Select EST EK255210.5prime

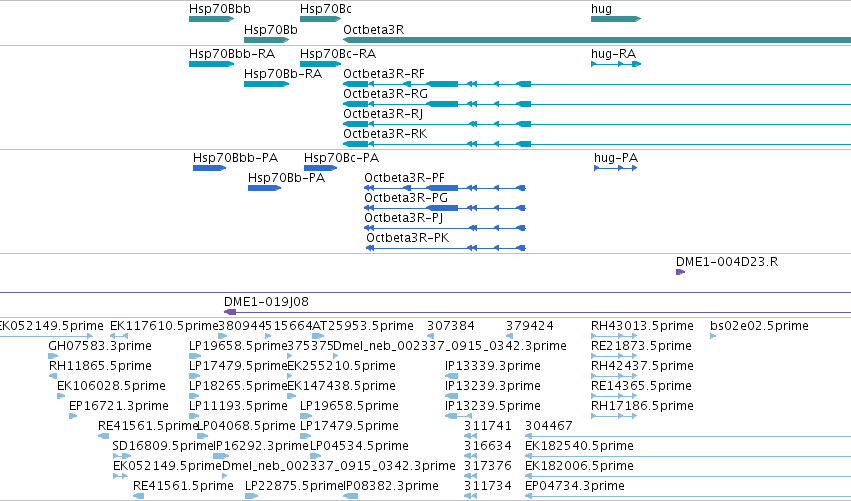point(291,377)
